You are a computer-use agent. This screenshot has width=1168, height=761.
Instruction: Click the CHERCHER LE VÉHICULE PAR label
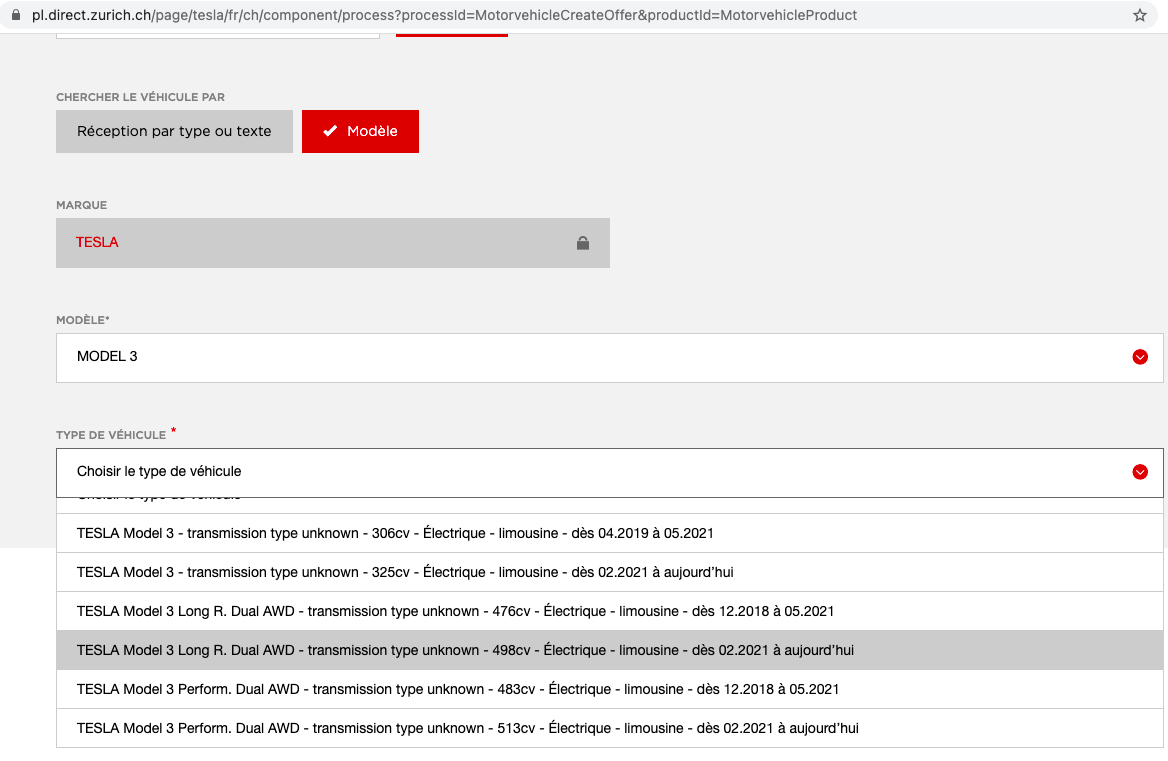[140, 97]
